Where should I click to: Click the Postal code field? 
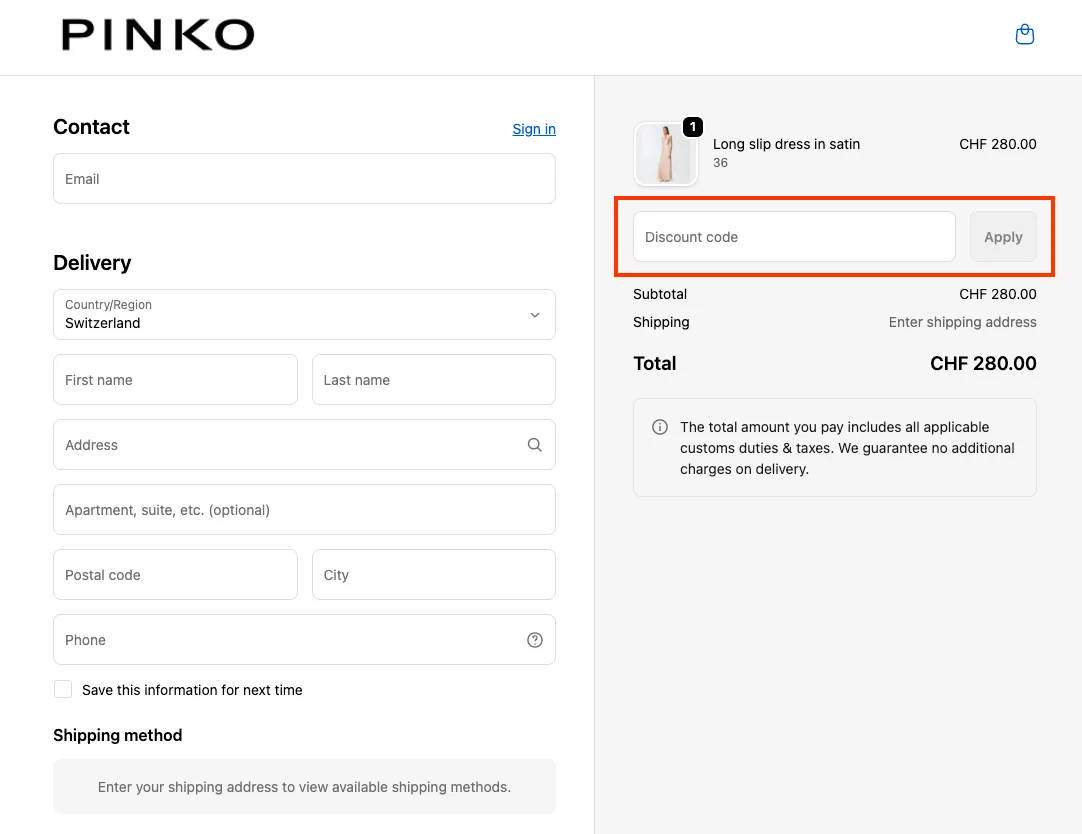[x=175, y=574]
